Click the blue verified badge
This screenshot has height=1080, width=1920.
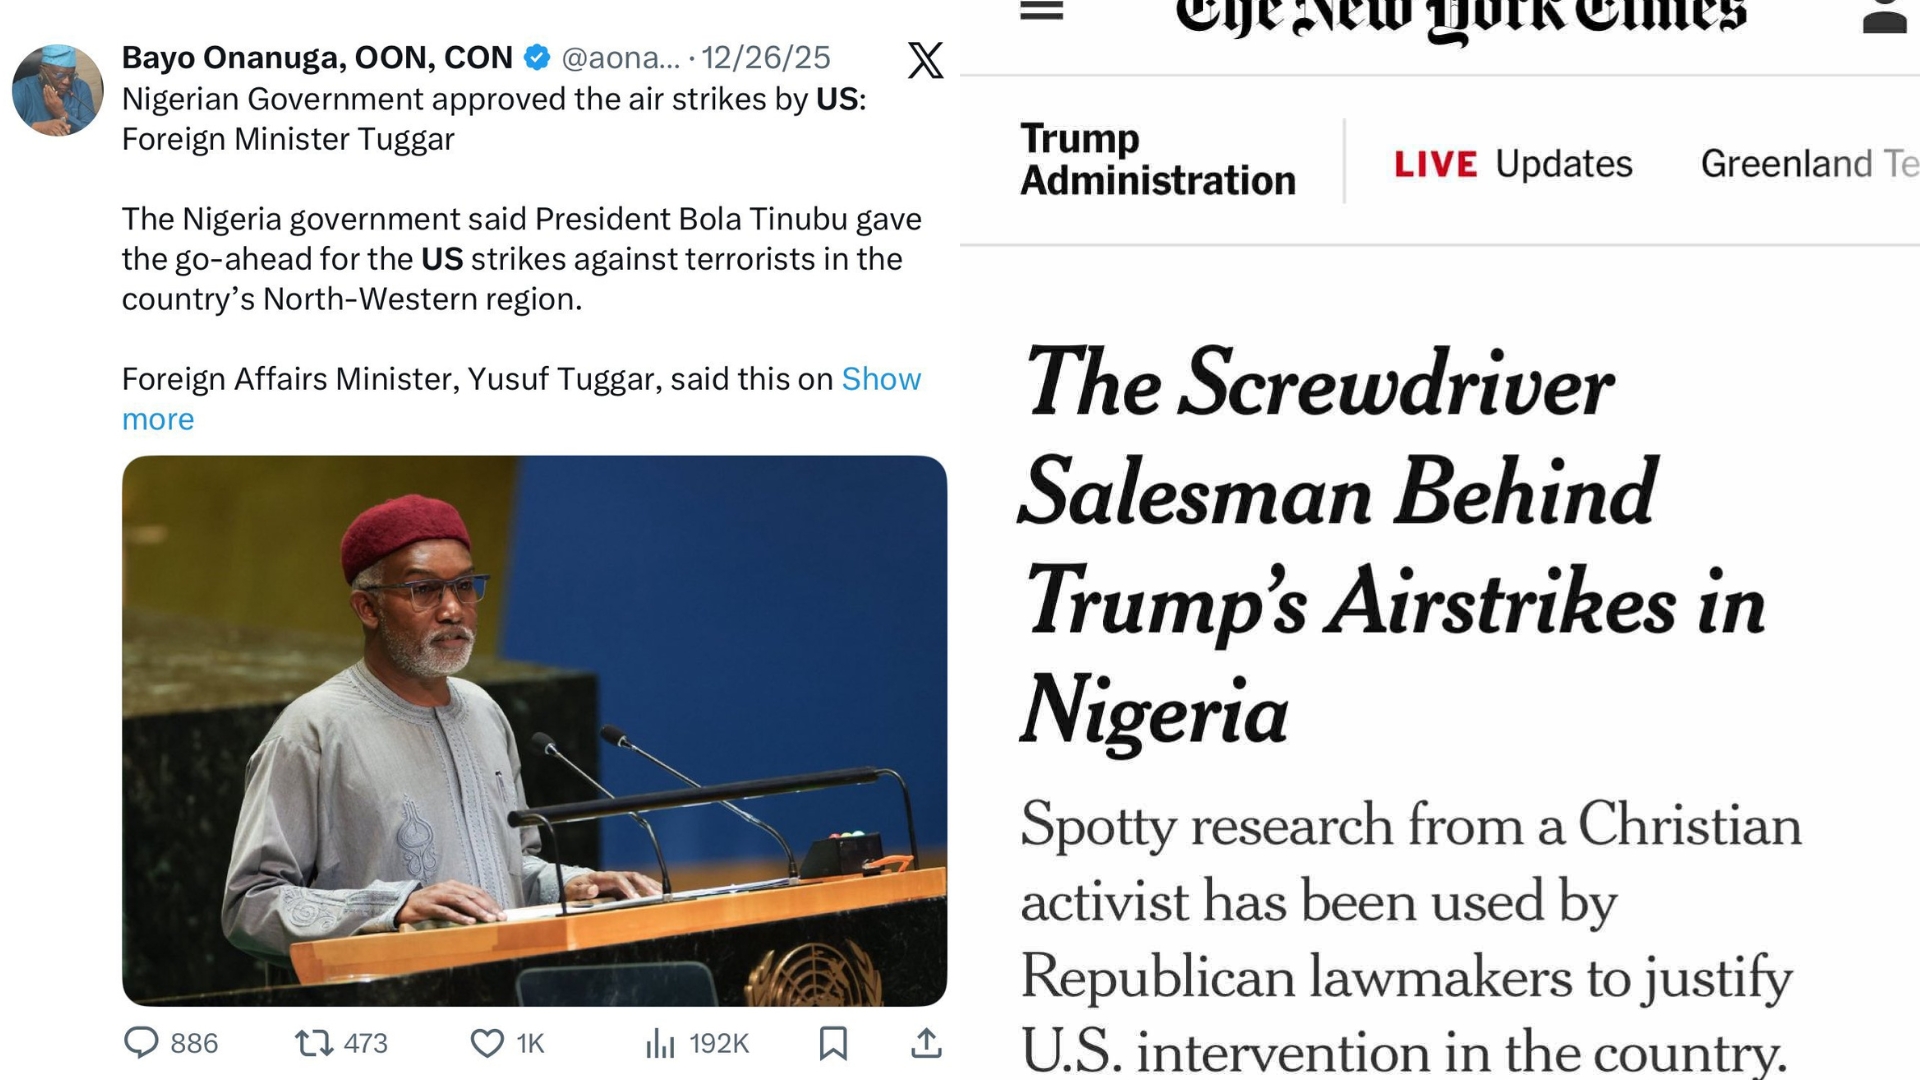click(537, 58)
